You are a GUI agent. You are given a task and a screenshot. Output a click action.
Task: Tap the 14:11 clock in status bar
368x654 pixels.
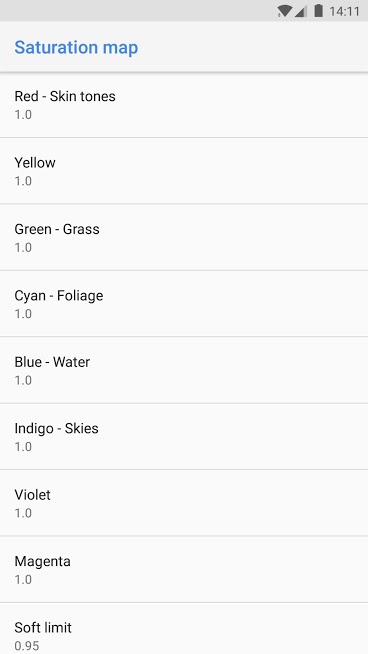(x=344, y=11)
